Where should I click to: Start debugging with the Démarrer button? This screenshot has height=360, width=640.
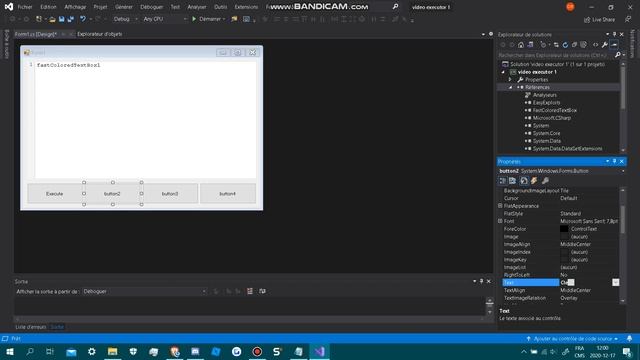[x=208, y=19]
